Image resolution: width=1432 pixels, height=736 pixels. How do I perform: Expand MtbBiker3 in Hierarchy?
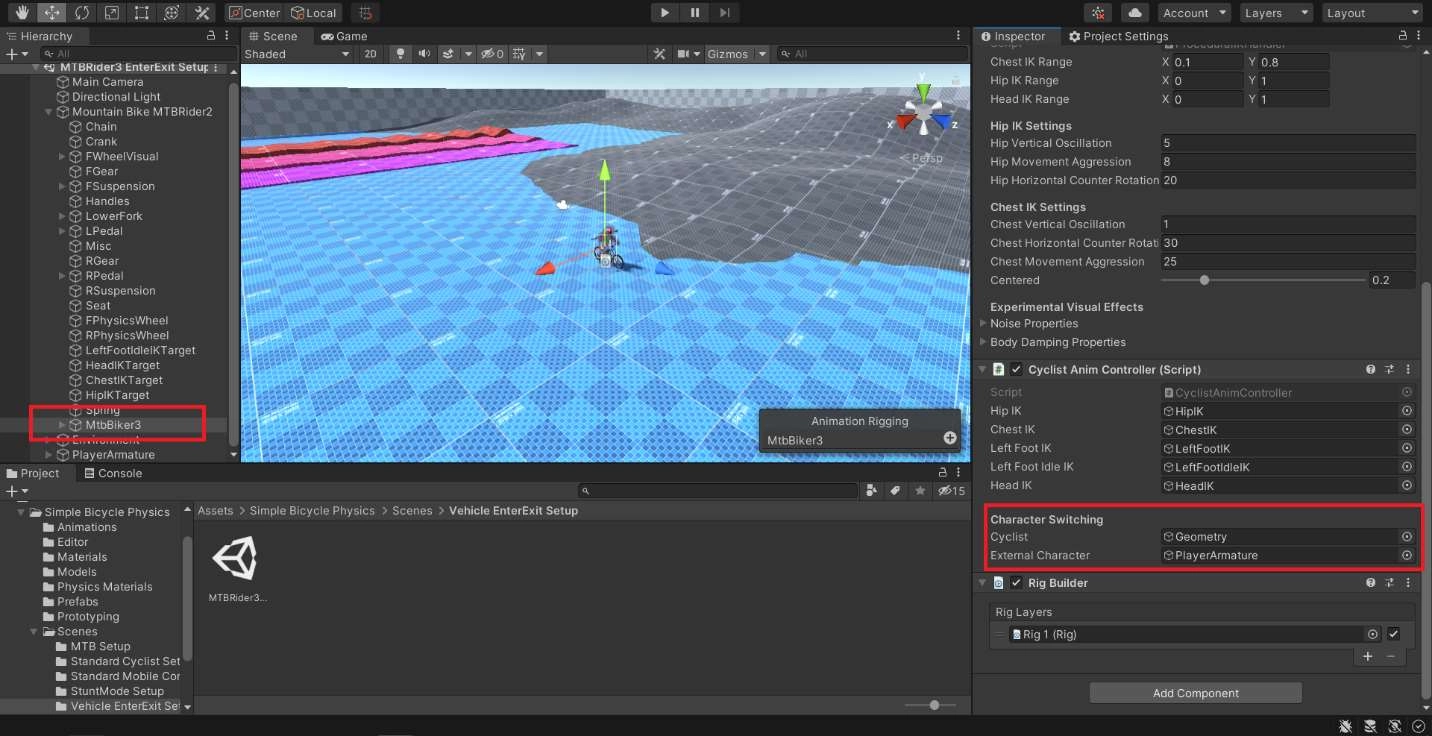62,425
